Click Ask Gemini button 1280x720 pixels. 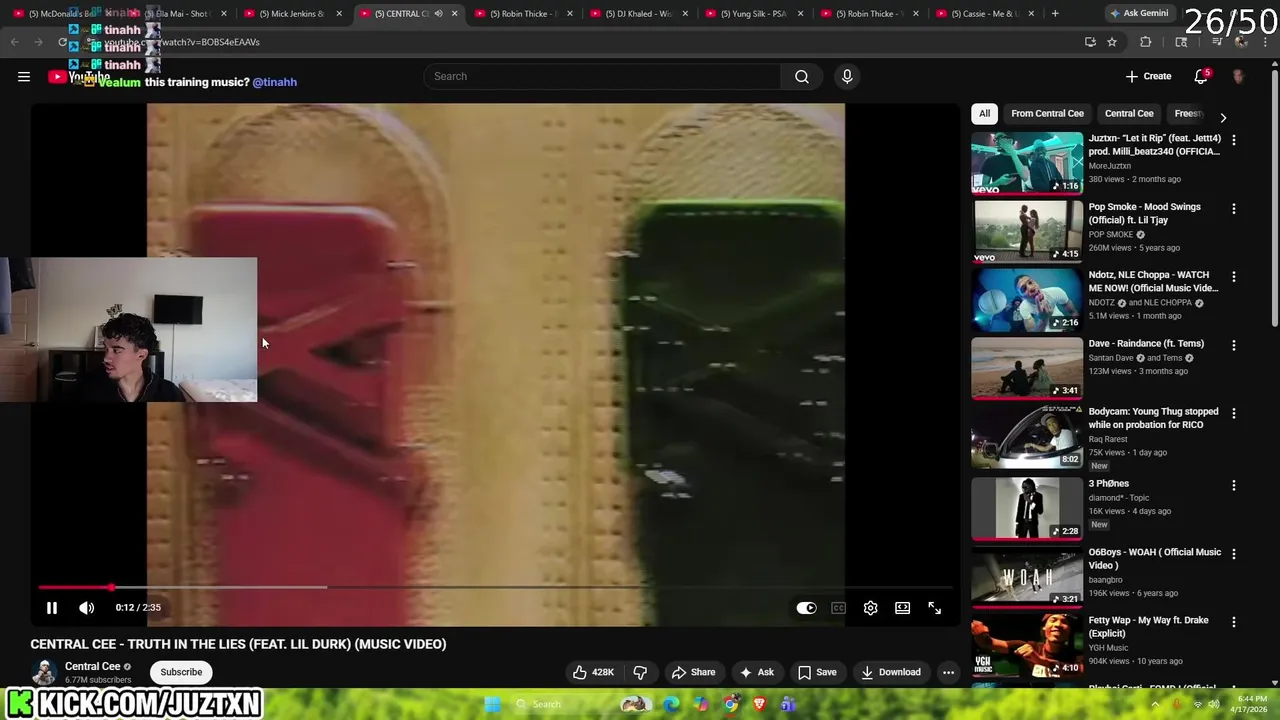click(1138, 14)
